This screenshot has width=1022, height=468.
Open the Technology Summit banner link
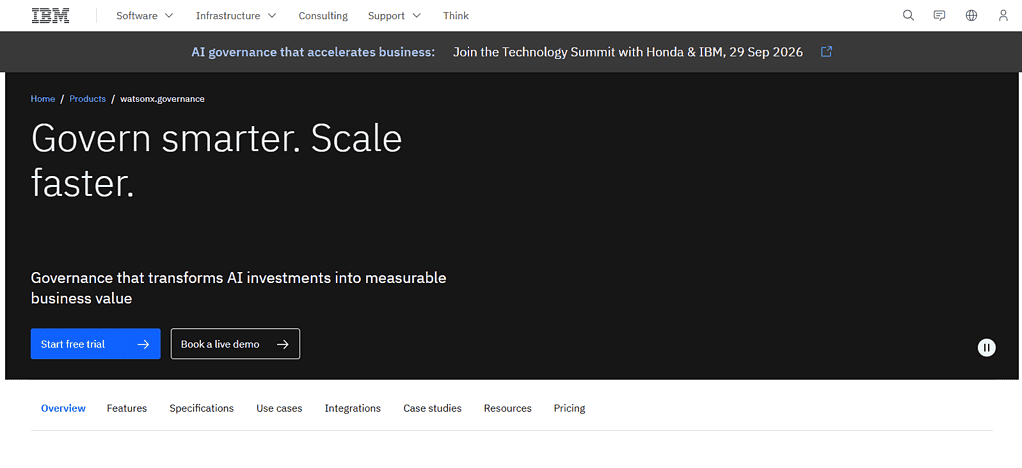click(x=628, y=51)
